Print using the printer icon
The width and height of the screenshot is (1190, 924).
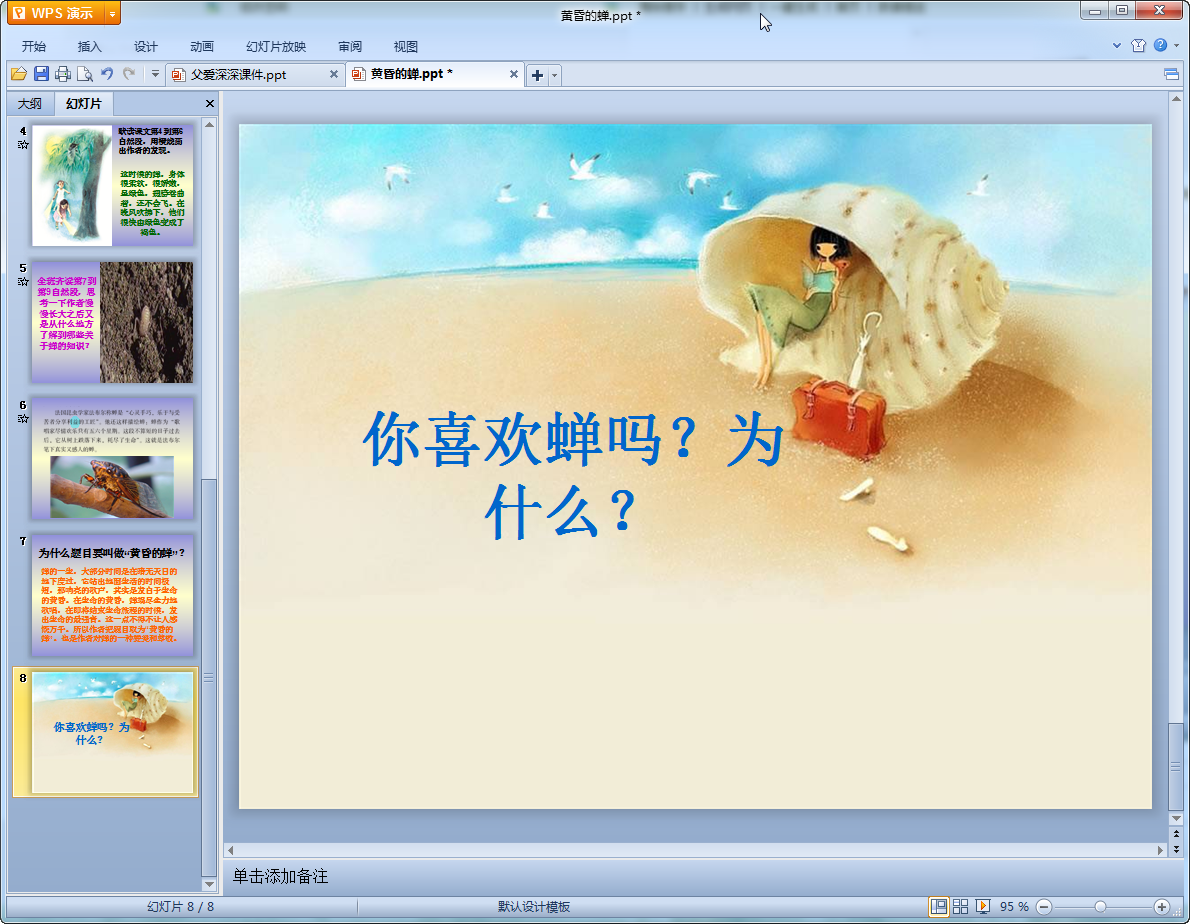pos(63,74)
